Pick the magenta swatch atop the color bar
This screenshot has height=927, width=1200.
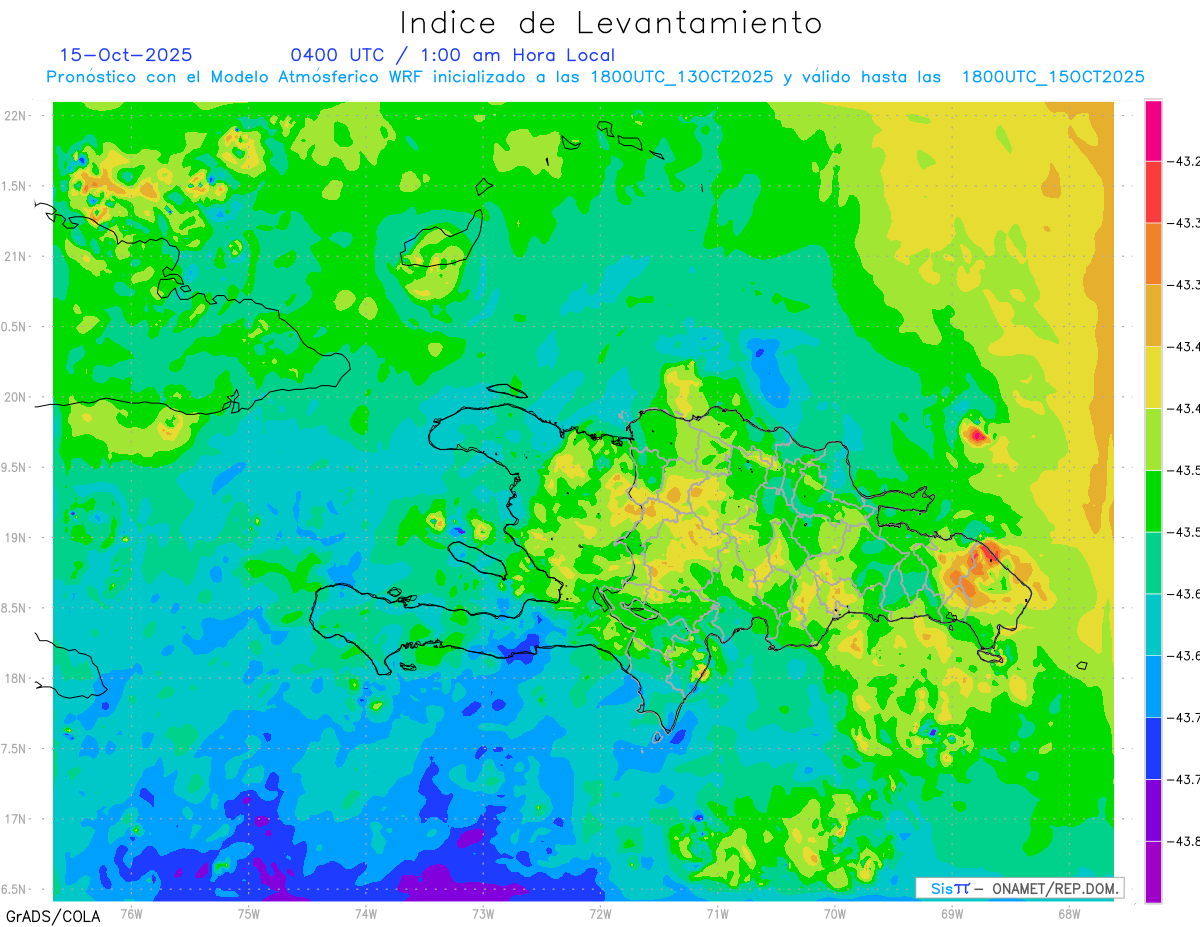tap(1153, 130)
